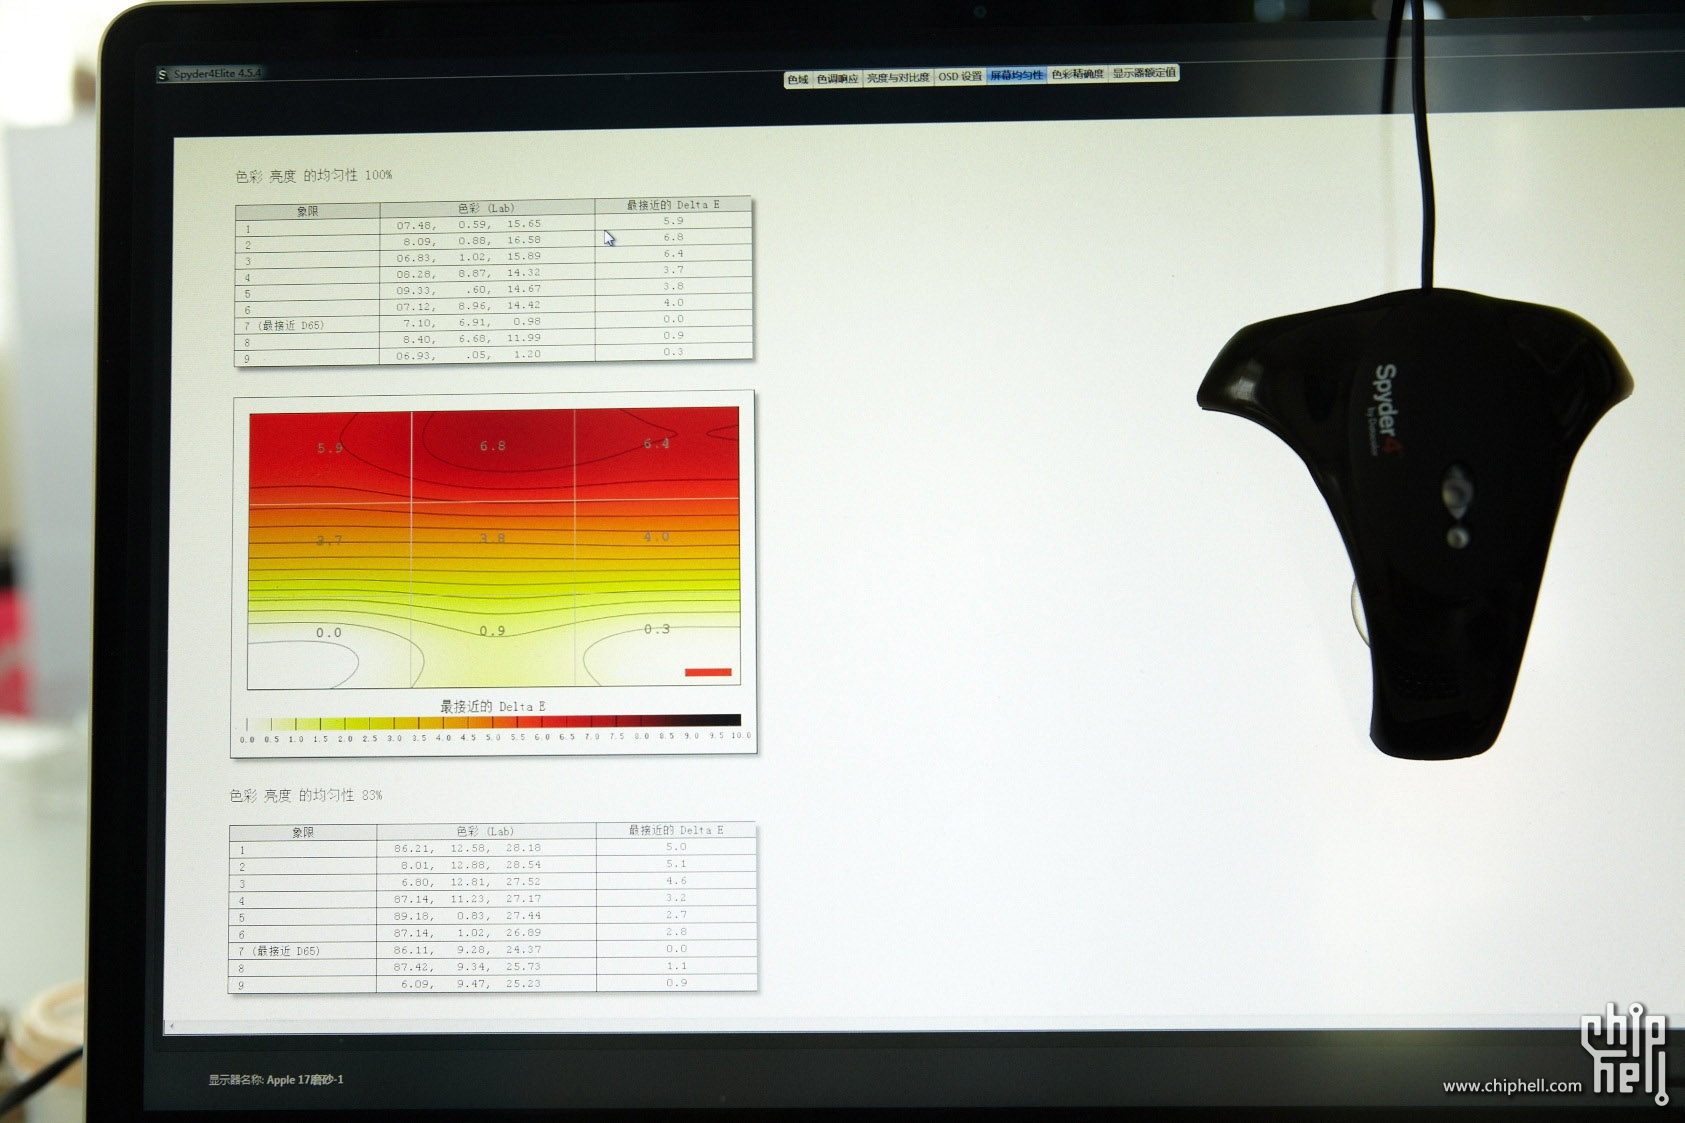This screenshot has height=1123, width=1685.
Task: Click the 0.0 start of Delta E scale
Action: (247, 740)
